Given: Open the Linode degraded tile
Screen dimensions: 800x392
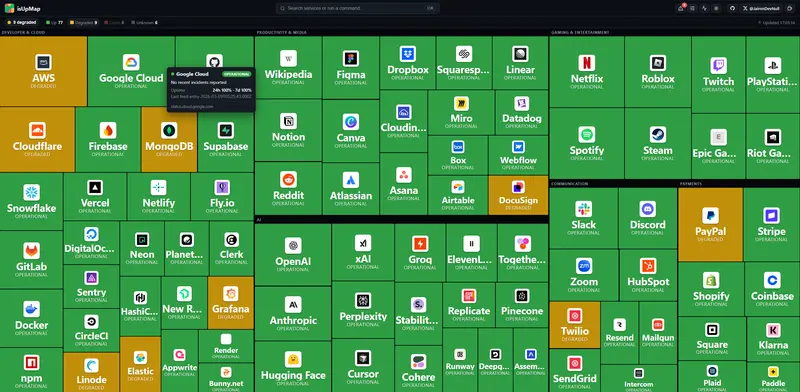Looking at the screenshot, I should click(92, 373).
